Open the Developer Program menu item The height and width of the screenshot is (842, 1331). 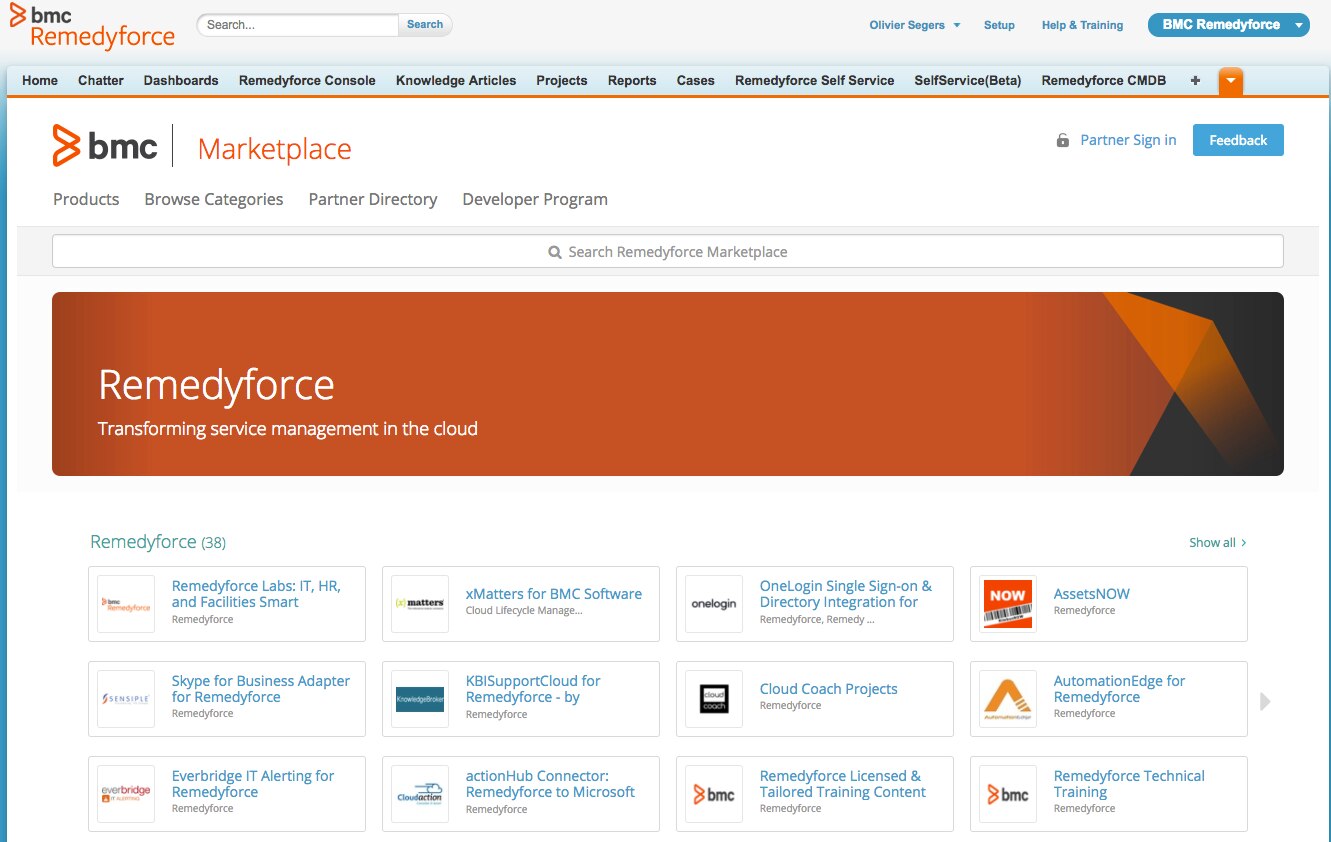click(x=535, y=199)
